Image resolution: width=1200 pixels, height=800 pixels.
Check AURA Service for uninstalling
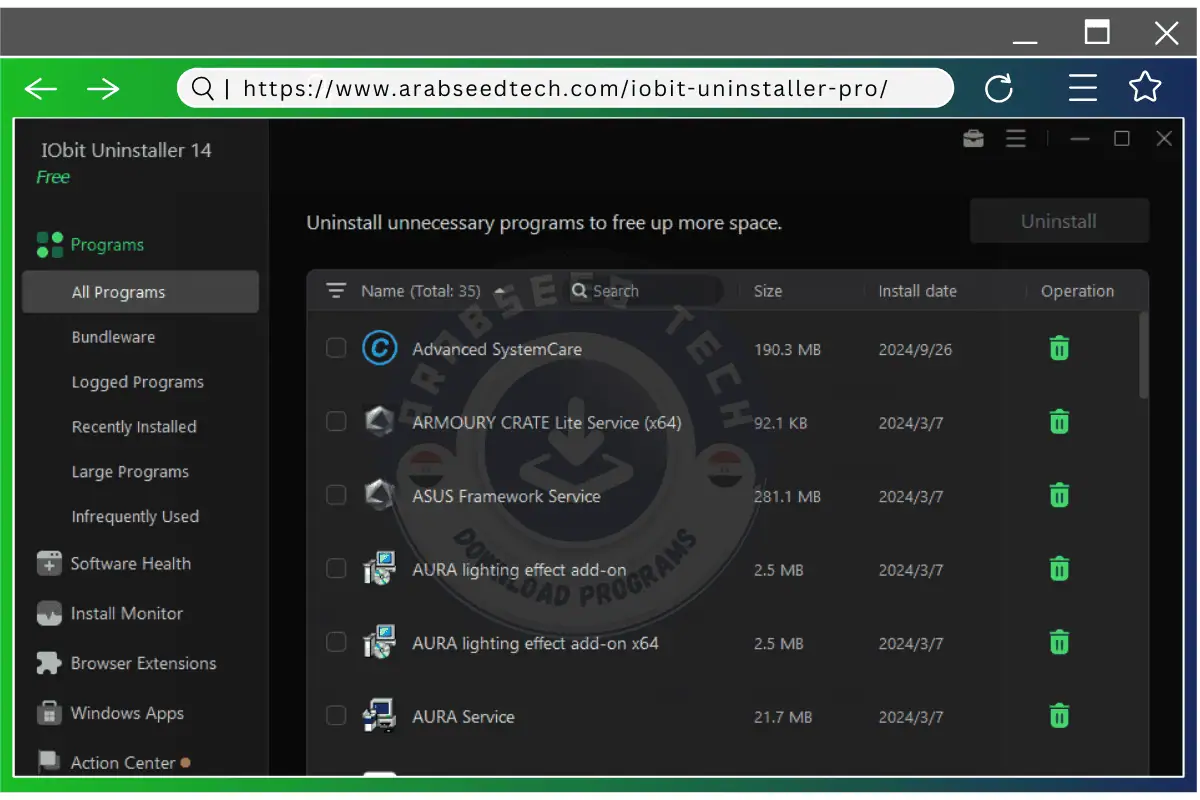click(x=336, y=716)
